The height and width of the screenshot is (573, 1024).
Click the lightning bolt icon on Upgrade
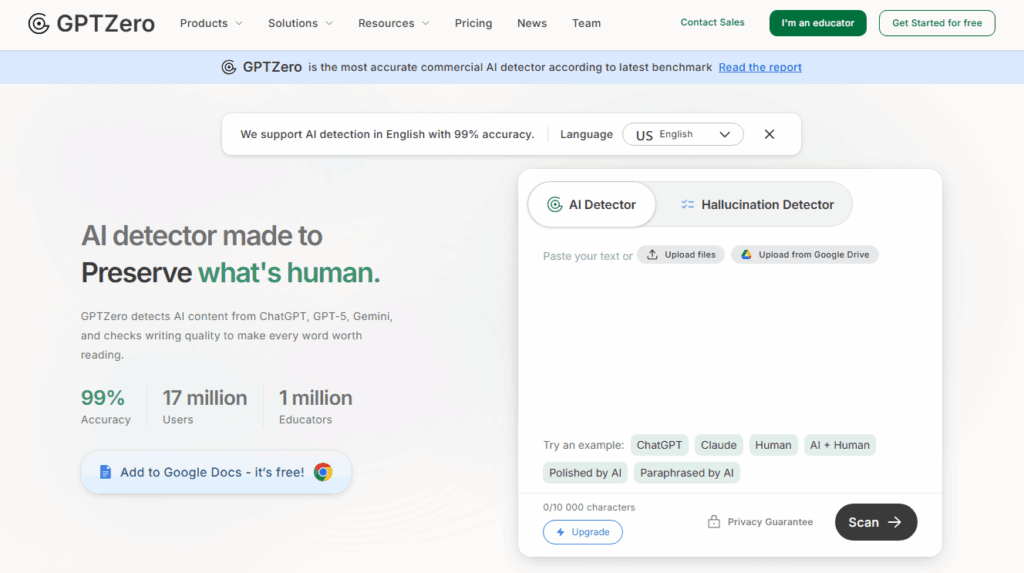pos(560,532)
